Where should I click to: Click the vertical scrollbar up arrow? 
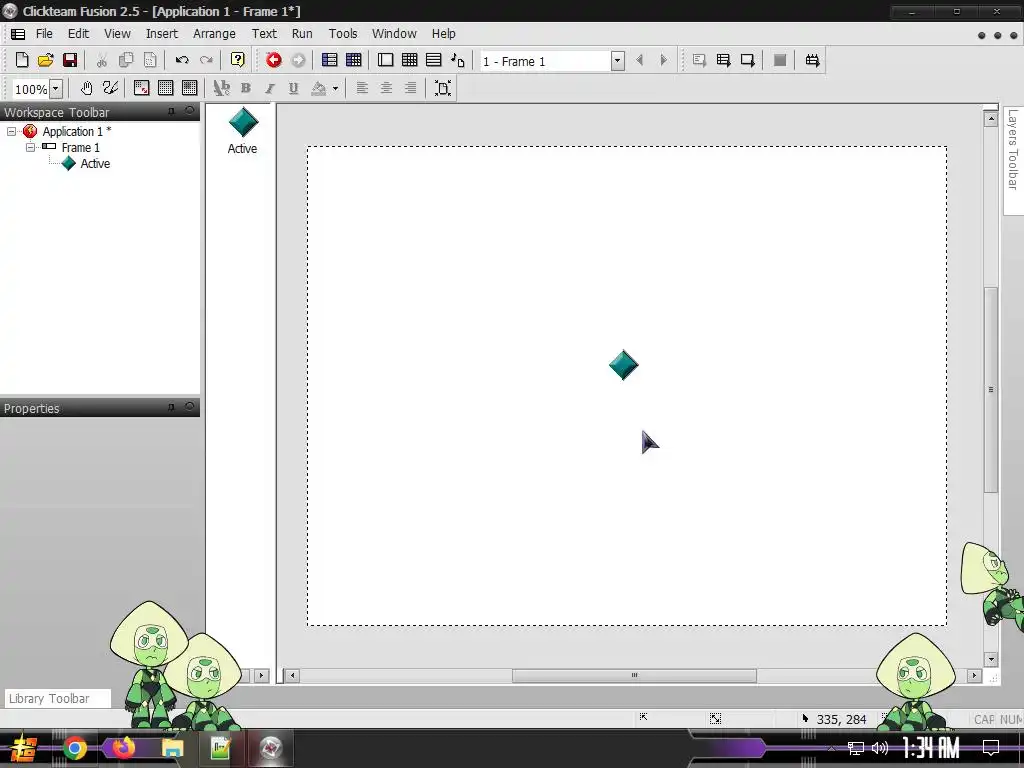991,119
